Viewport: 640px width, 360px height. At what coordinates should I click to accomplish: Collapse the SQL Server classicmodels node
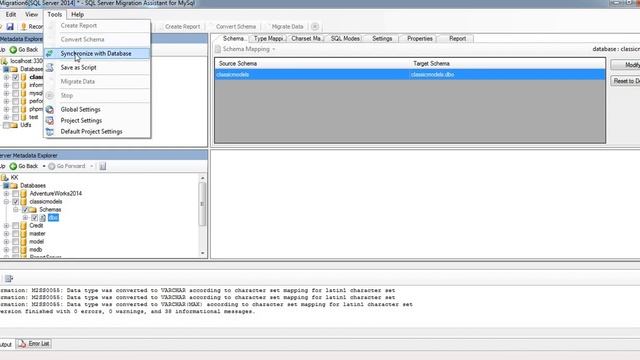pos(6,202)
